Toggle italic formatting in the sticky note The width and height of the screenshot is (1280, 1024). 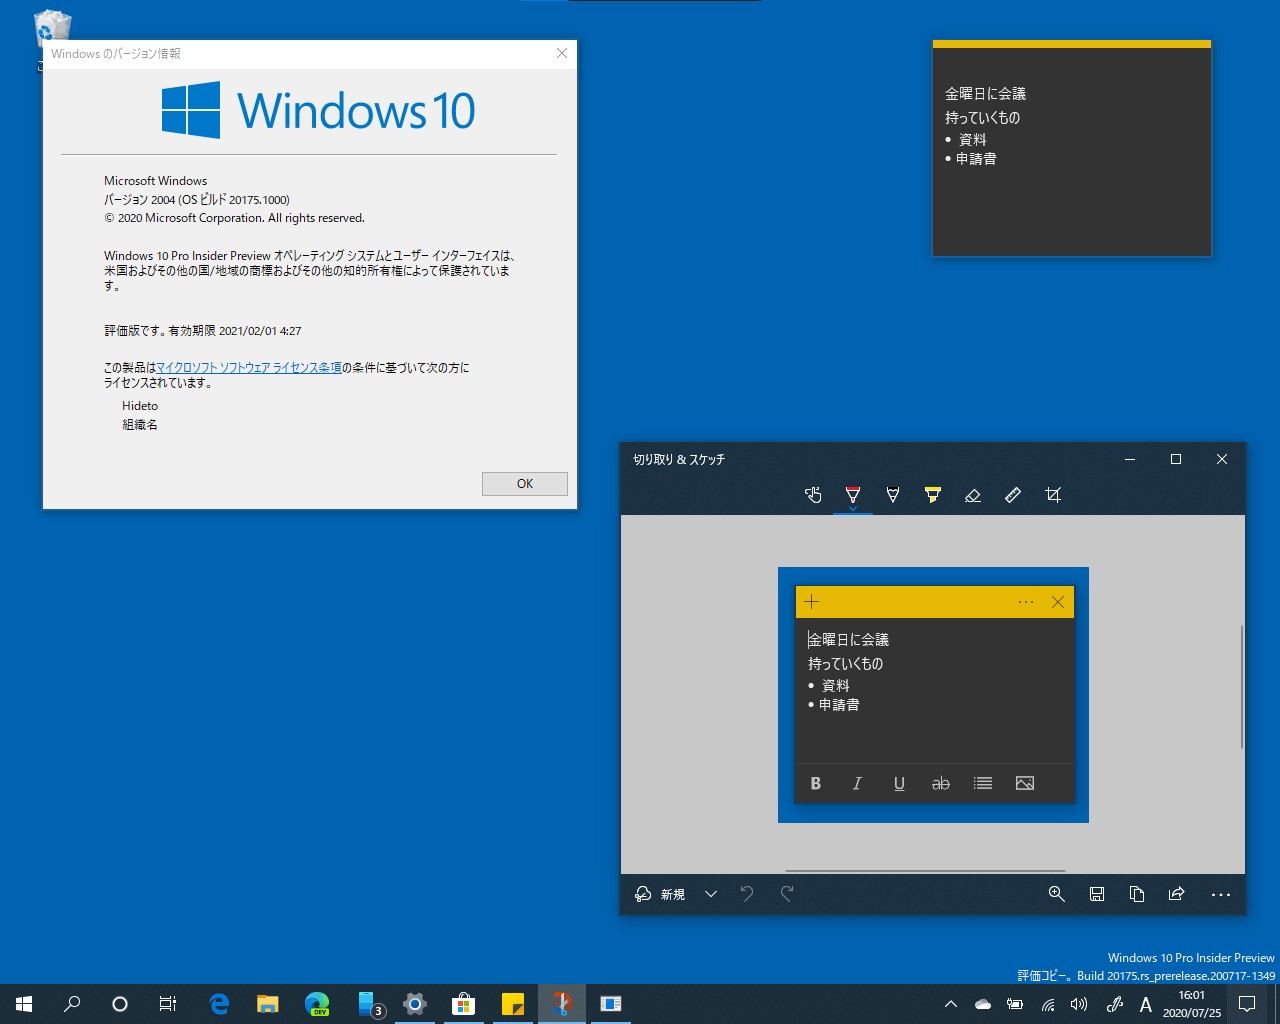[857, 783]
